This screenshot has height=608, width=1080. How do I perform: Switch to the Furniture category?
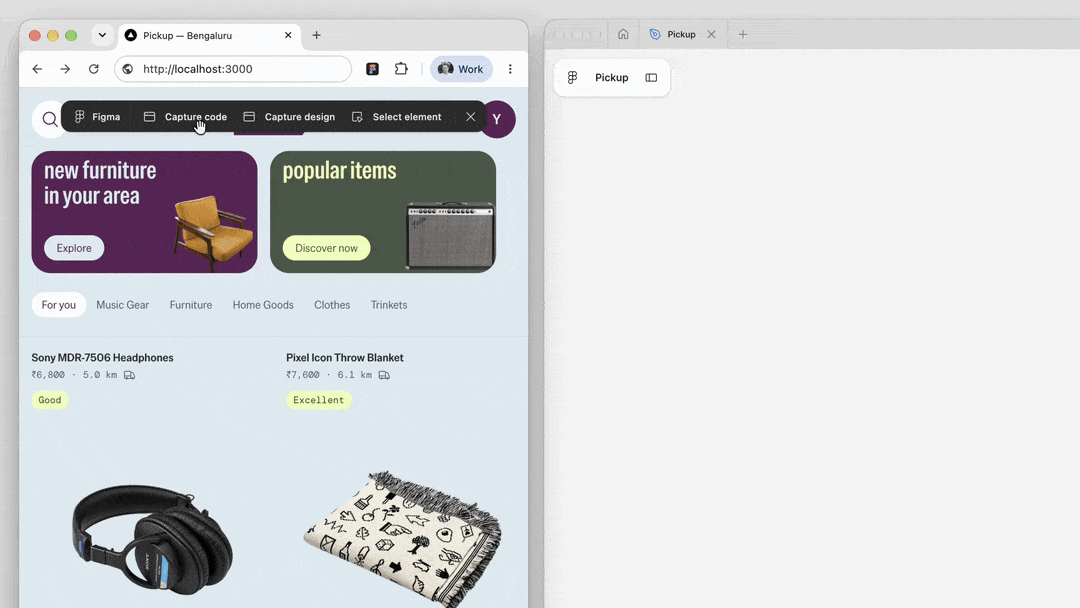191,305
